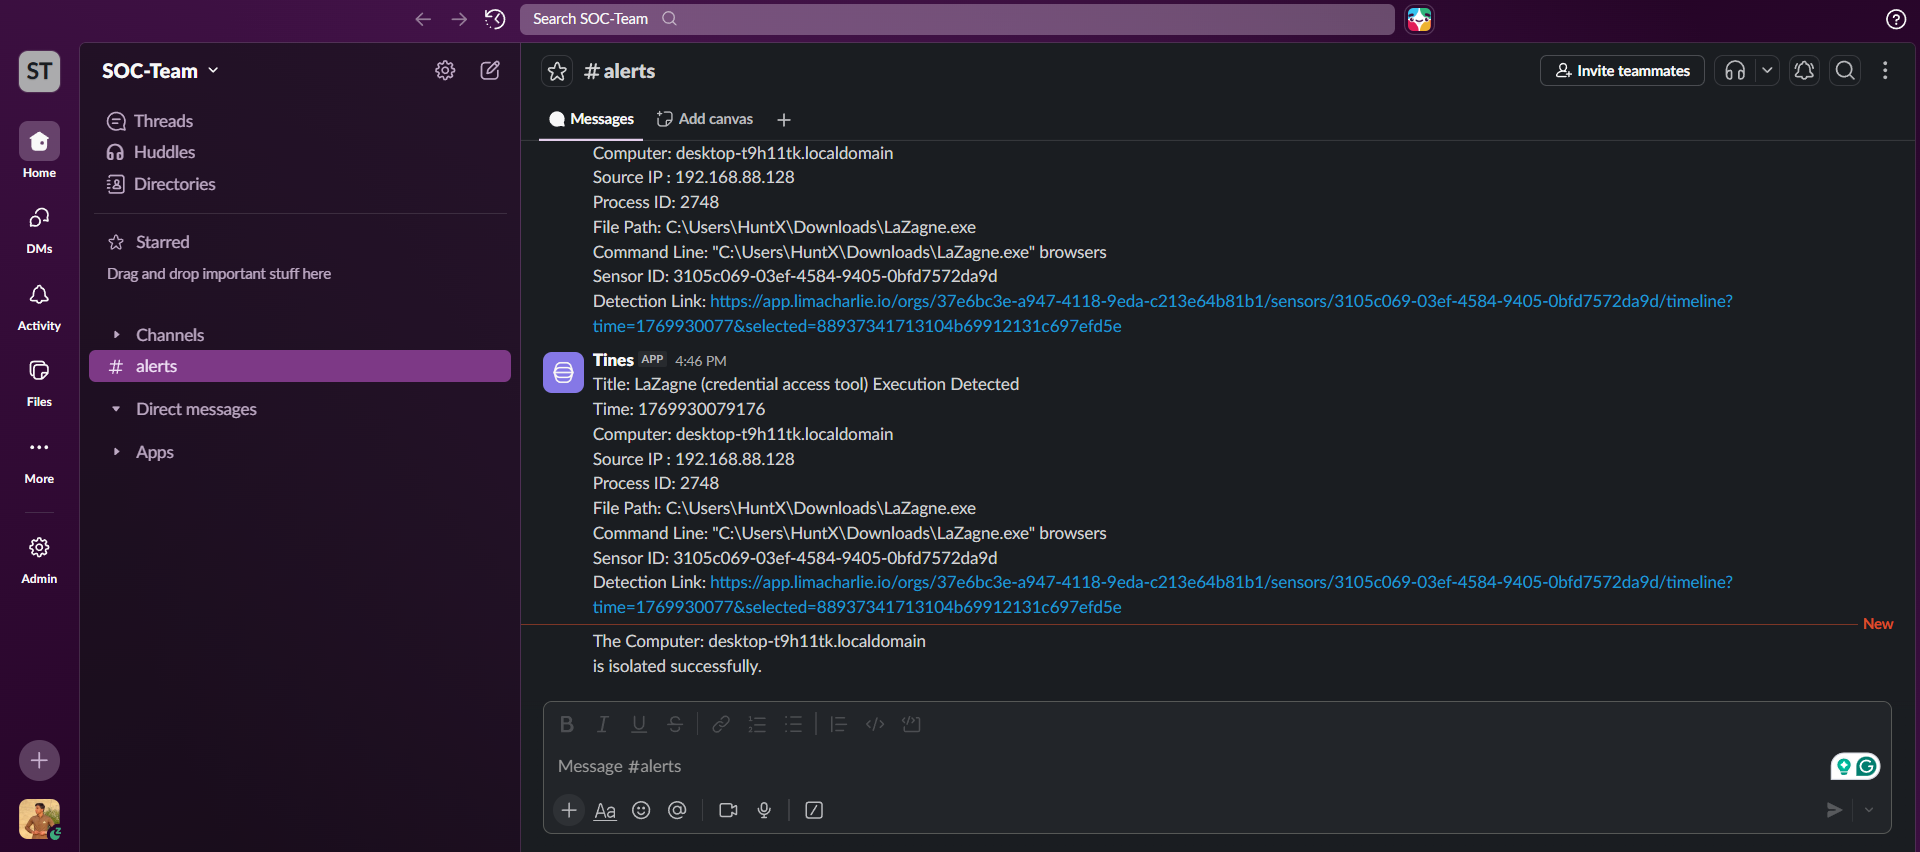Screen dimensions: 1920x852
Task: Open the SOC-Team workspace menu
Action: click(x=160, y=71)
